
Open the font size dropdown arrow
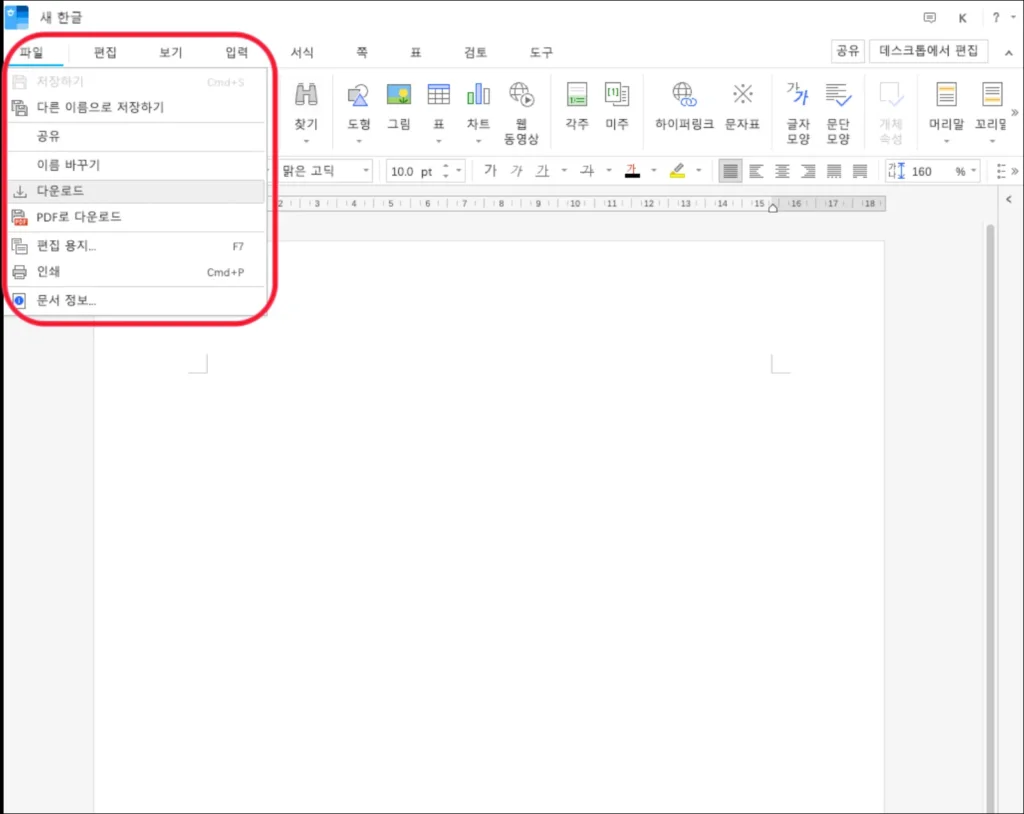(459, 171)
